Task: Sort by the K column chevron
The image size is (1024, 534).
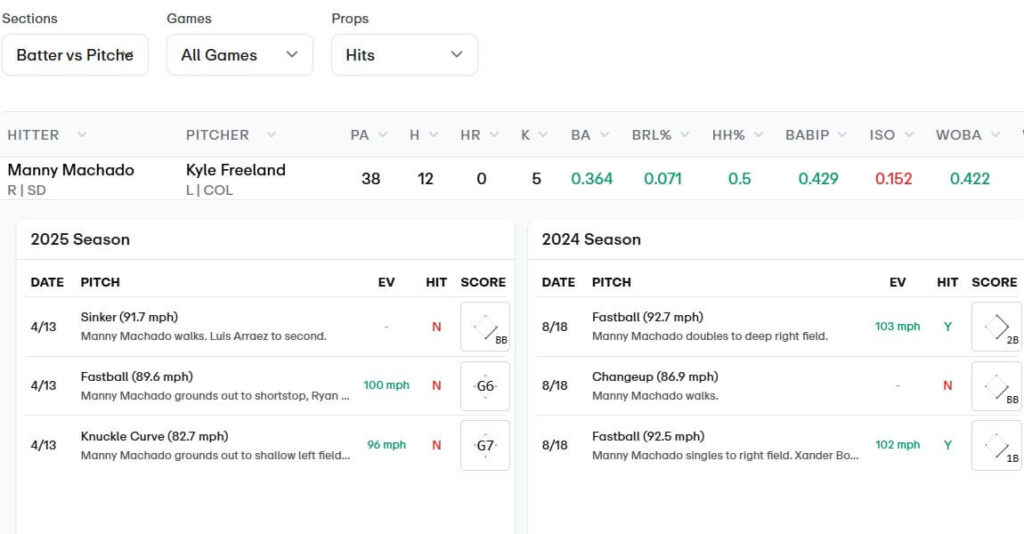Action: 543,135
